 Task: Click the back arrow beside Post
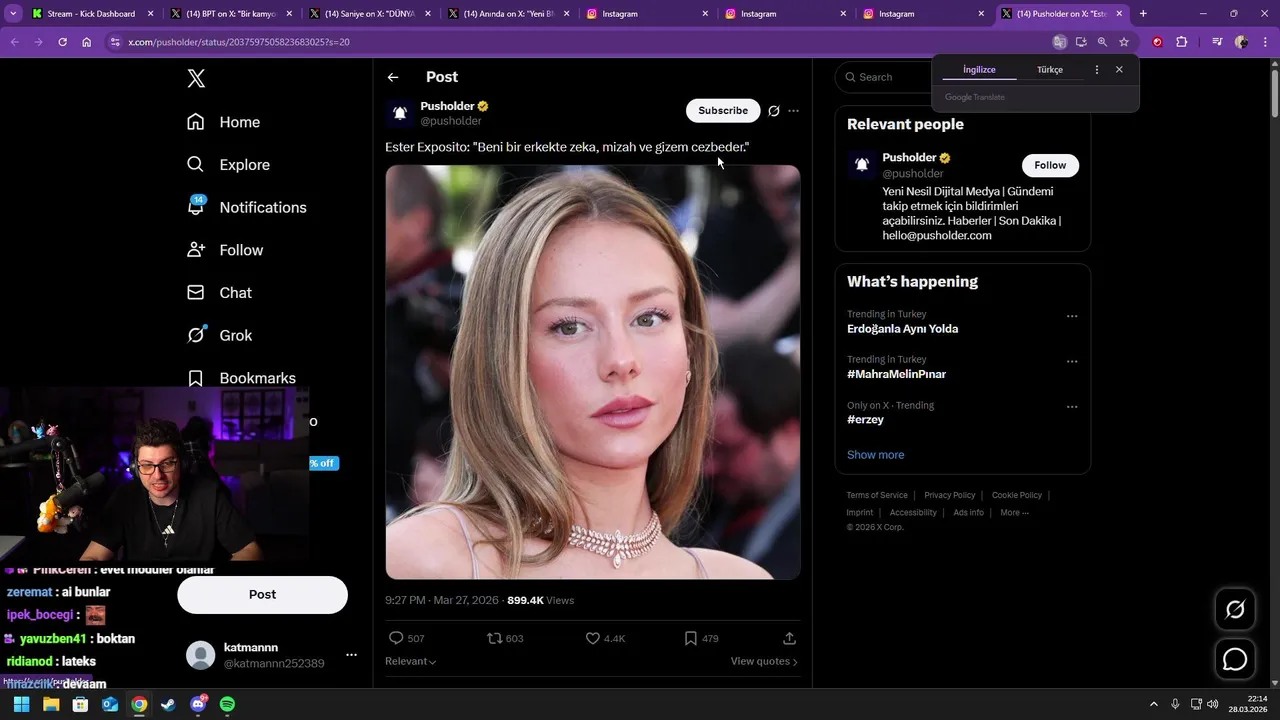393,77
